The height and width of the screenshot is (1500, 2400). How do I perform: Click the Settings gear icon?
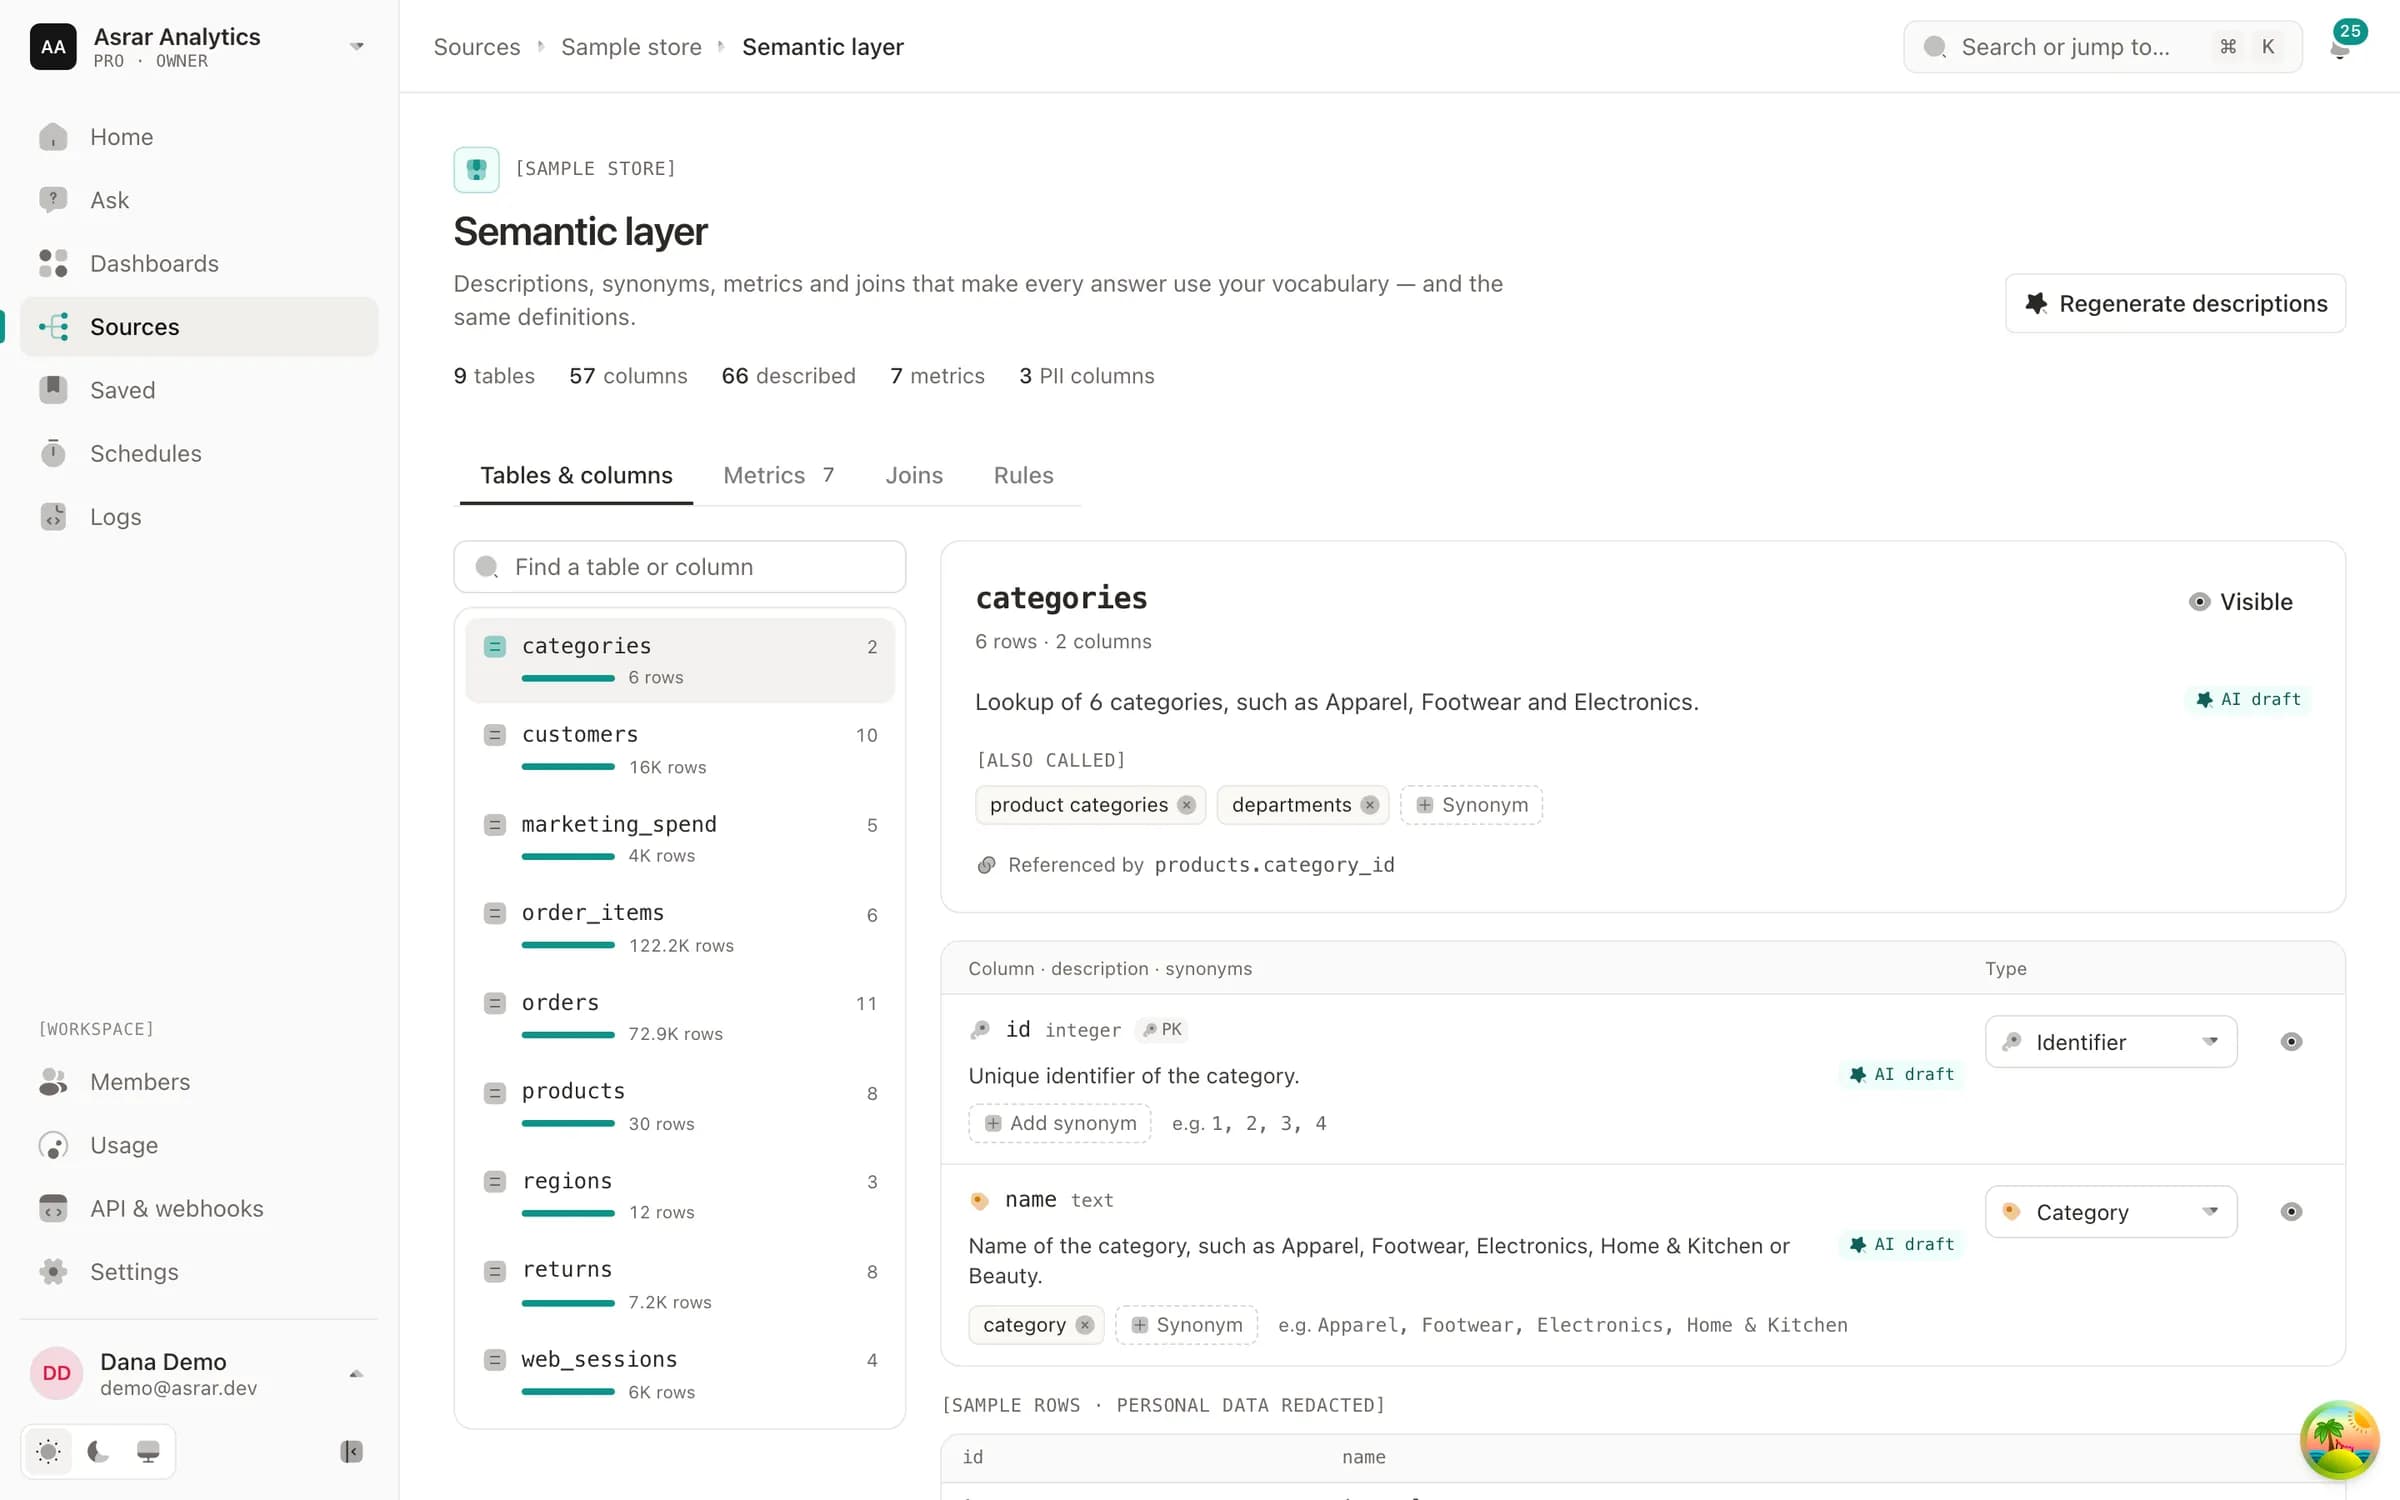[53, 1272]
